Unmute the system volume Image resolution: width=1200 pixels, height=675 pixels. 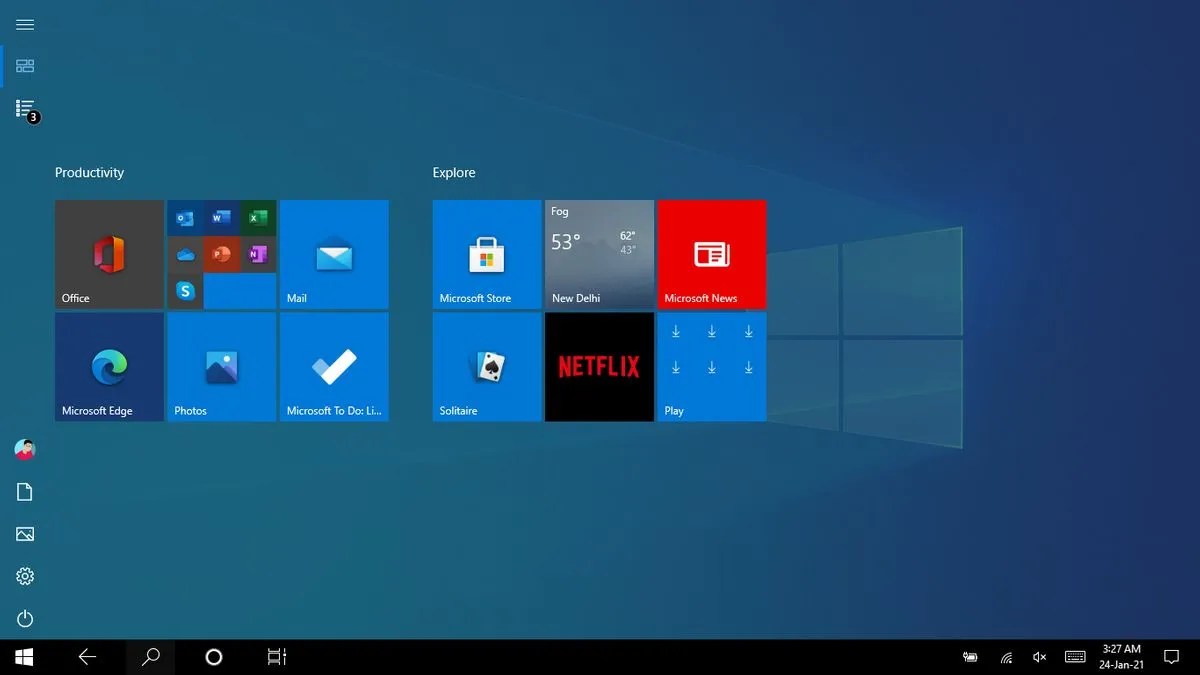[1039, 657]
